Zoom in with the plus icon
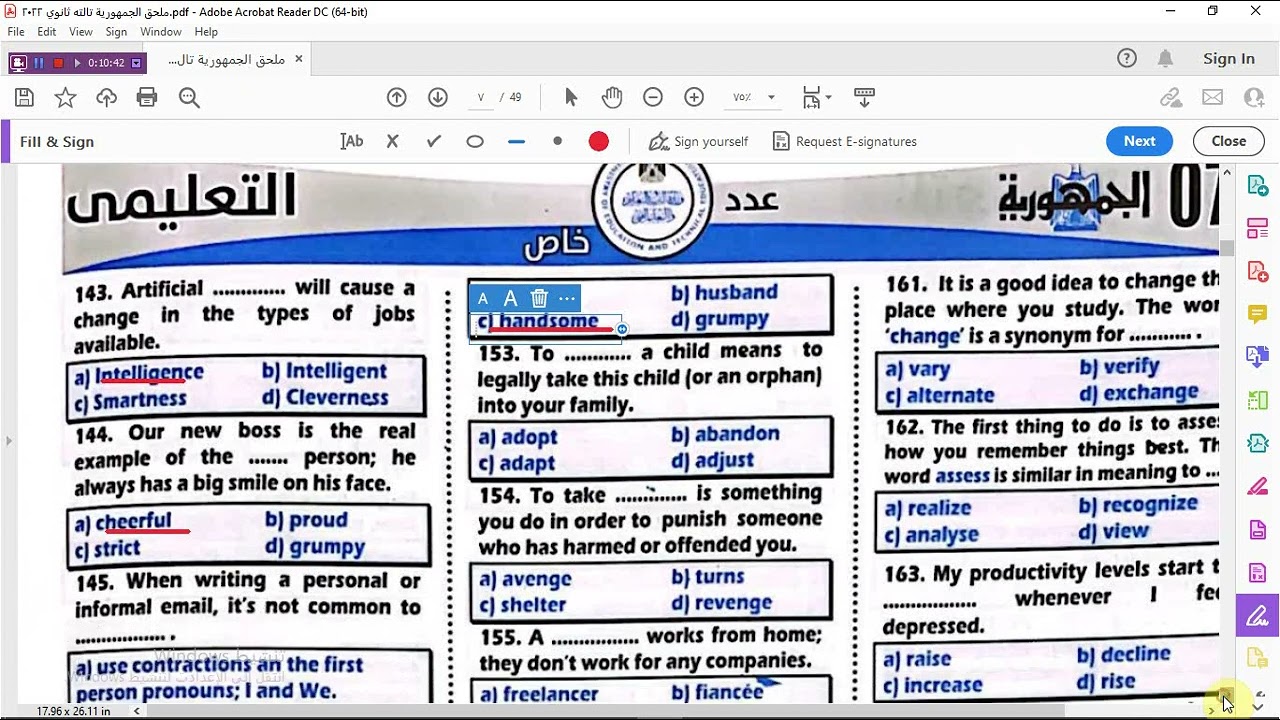 (694, 97)
